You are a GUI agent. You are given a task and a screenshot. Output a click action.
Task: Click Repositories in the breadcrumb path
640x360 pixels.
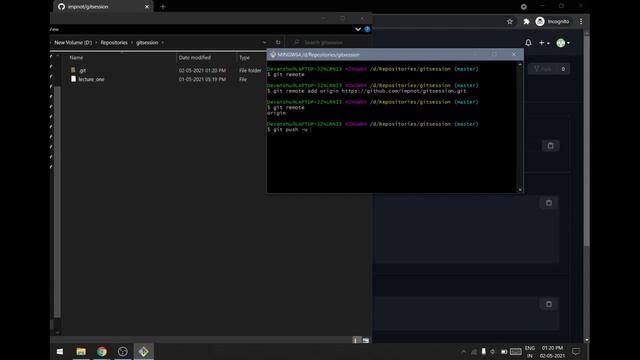click(x=114, y=42)
